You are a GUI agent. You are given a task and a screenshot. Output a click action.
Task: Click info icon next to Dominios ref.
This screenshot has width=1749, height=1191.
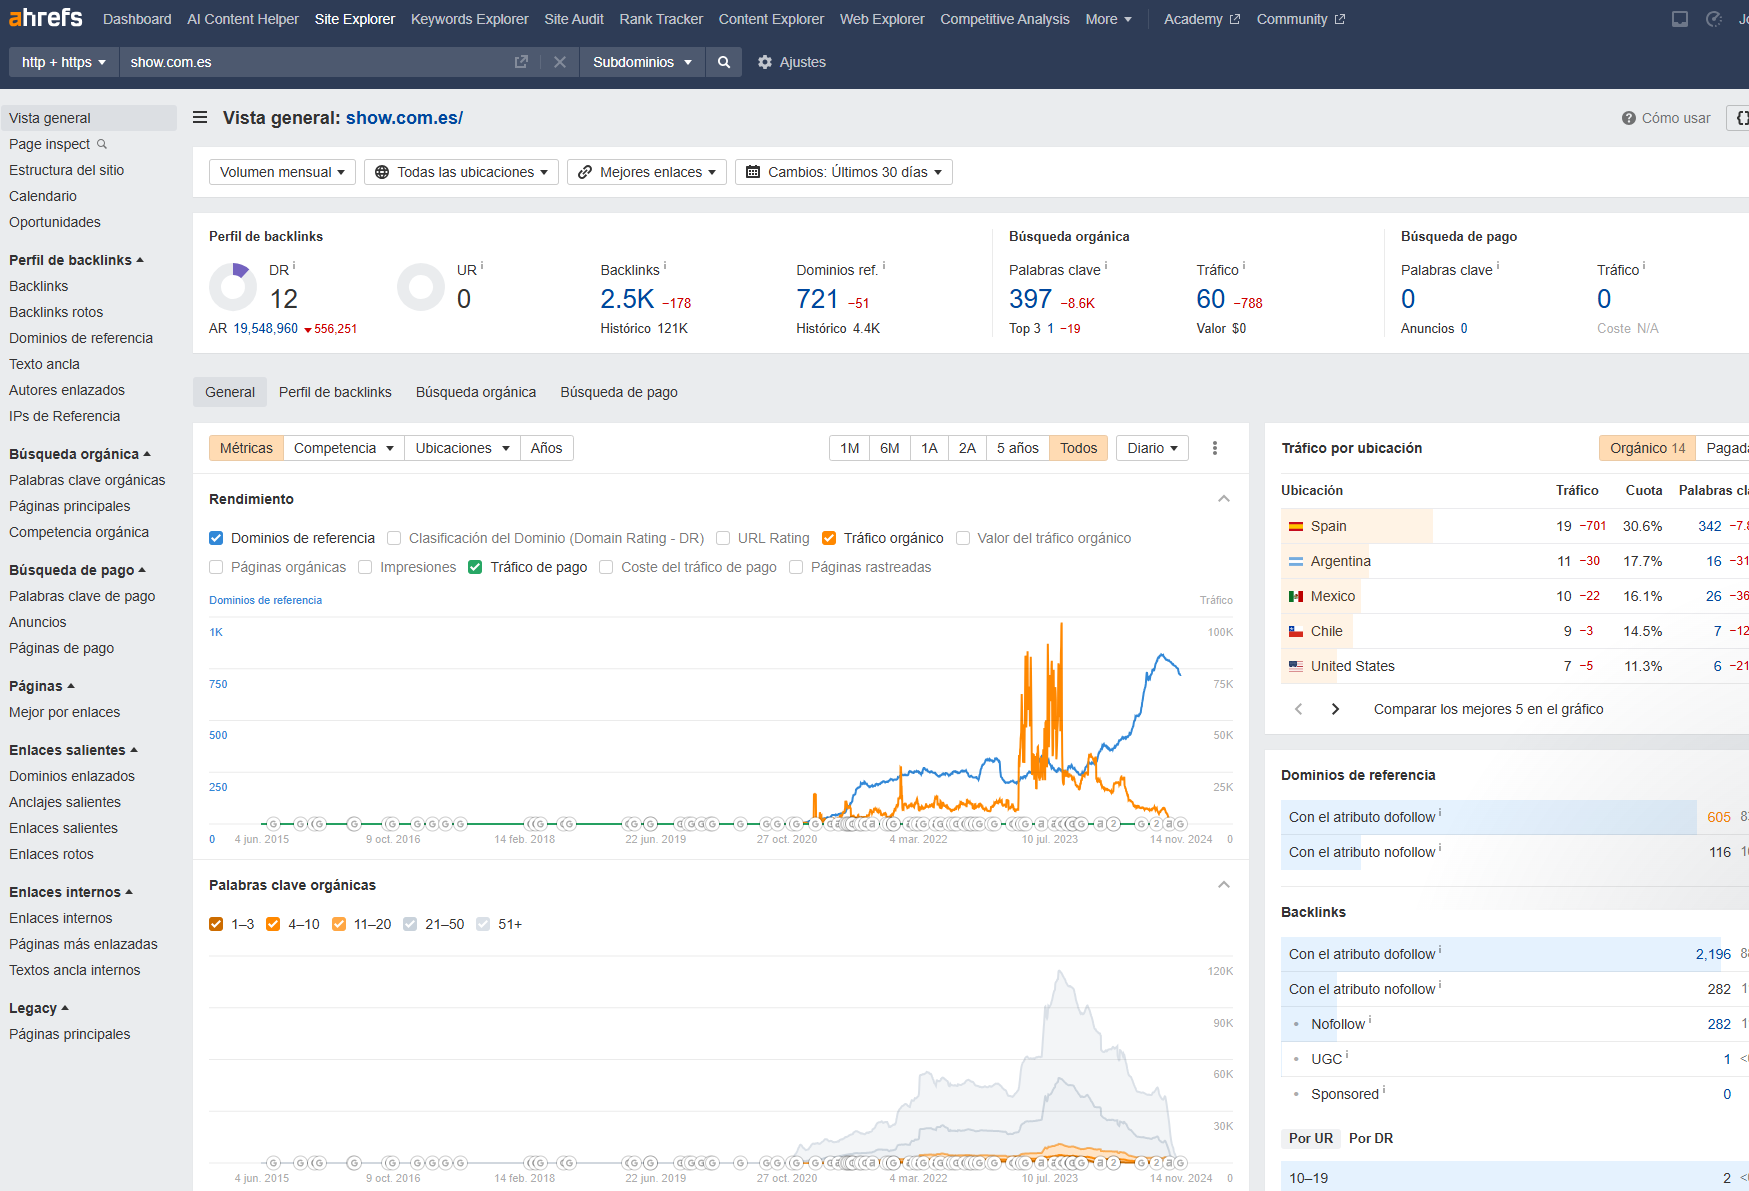[884, 266]
